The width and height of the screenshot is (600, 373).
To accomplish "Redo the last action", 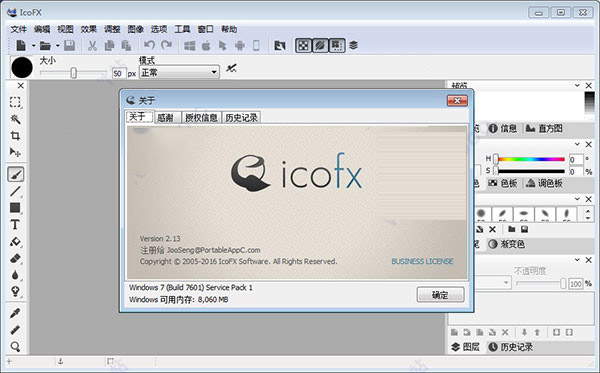I will point(166,45).
